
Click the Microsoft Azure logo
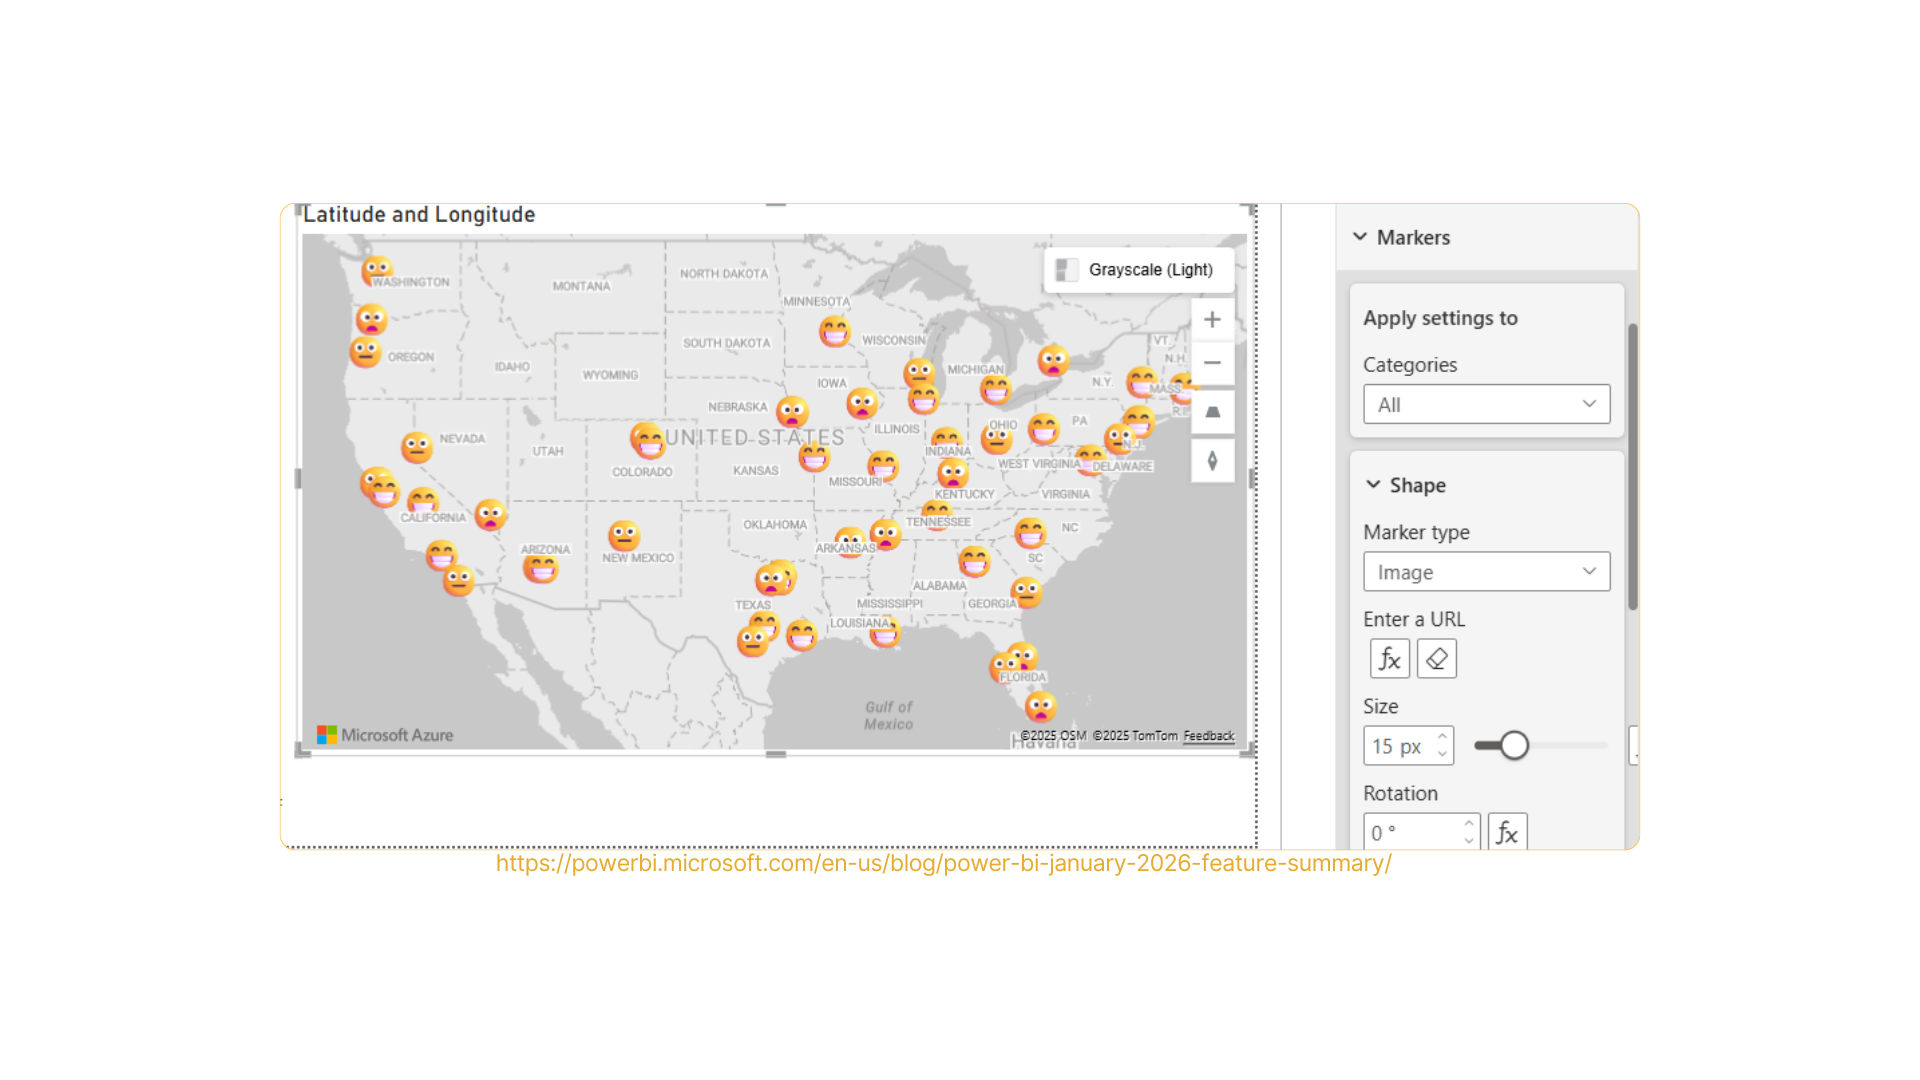point(385,735)
